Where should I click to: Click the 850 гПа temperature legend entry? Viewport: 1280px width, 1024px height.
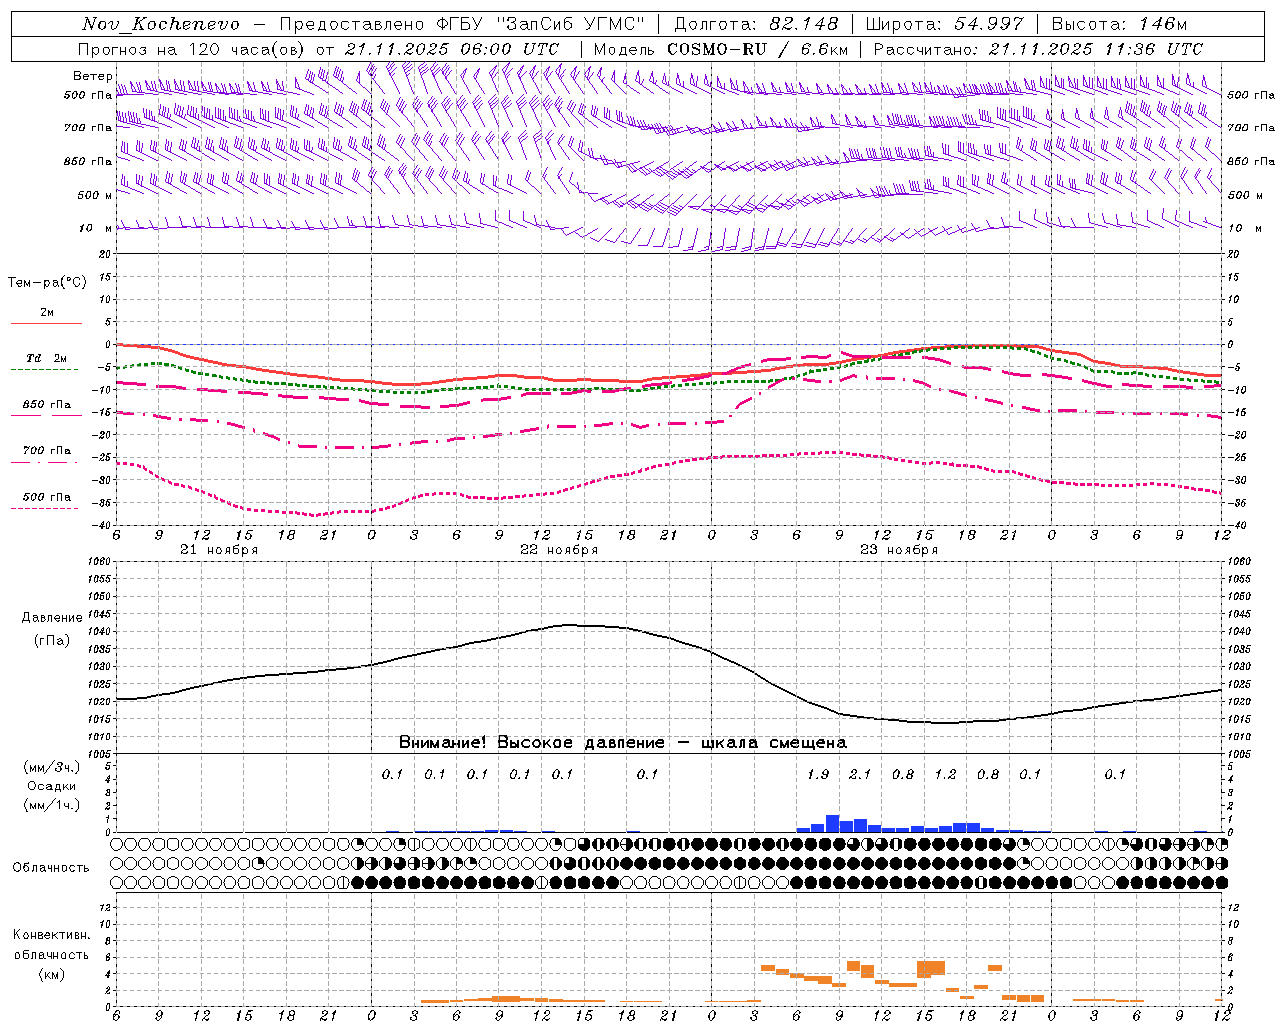tap(46, 405)
